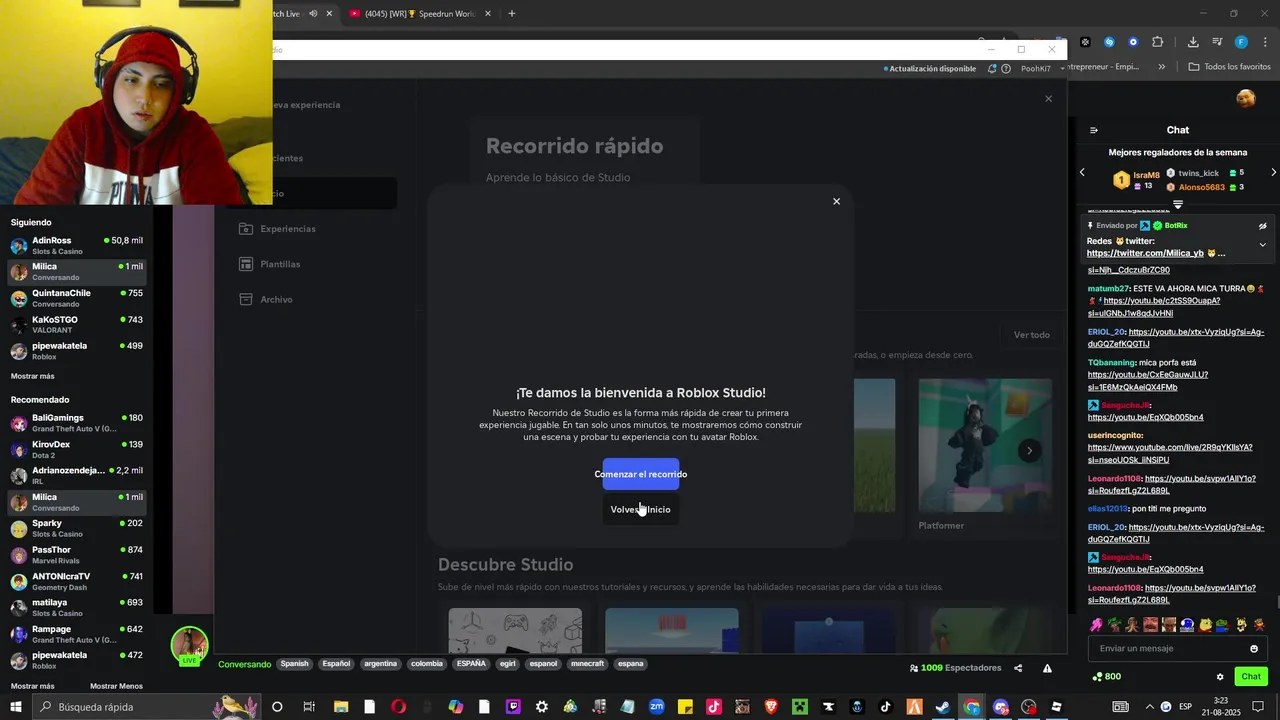
Task: Expand hidden bookmarks chevron
Action: [1161, 67]
